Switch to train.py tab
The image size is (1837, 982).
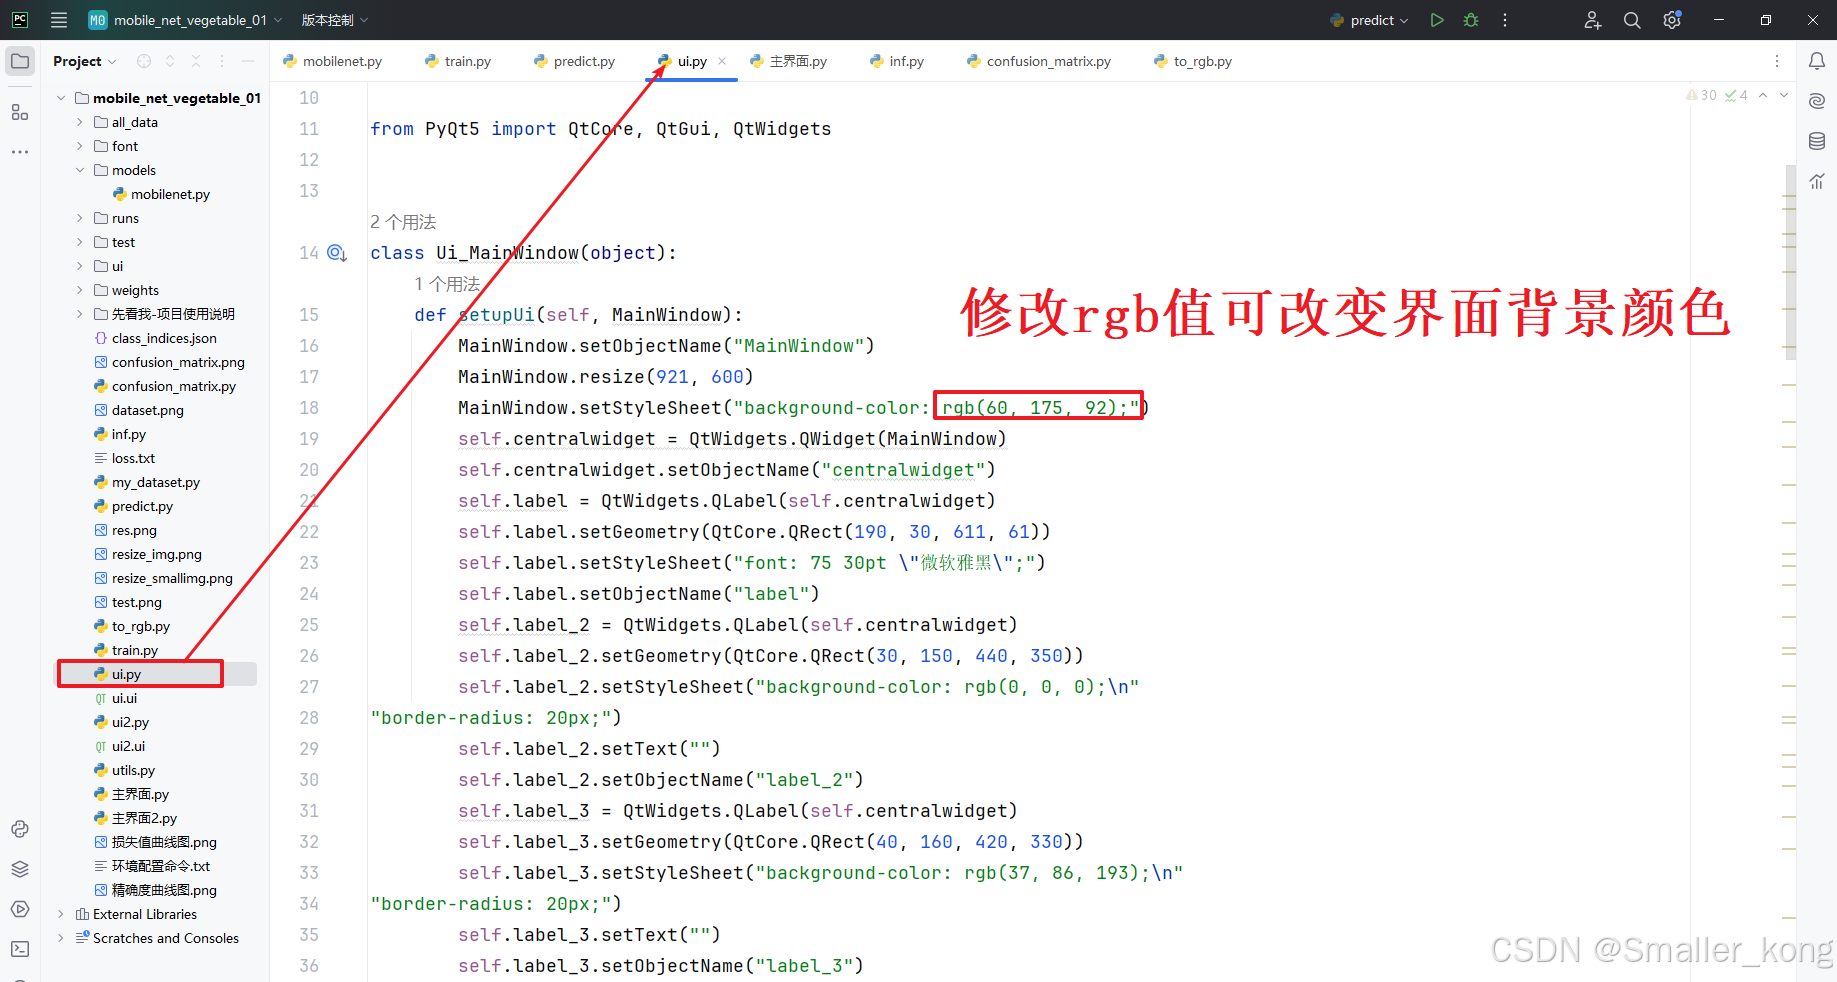tap(458, 61)
